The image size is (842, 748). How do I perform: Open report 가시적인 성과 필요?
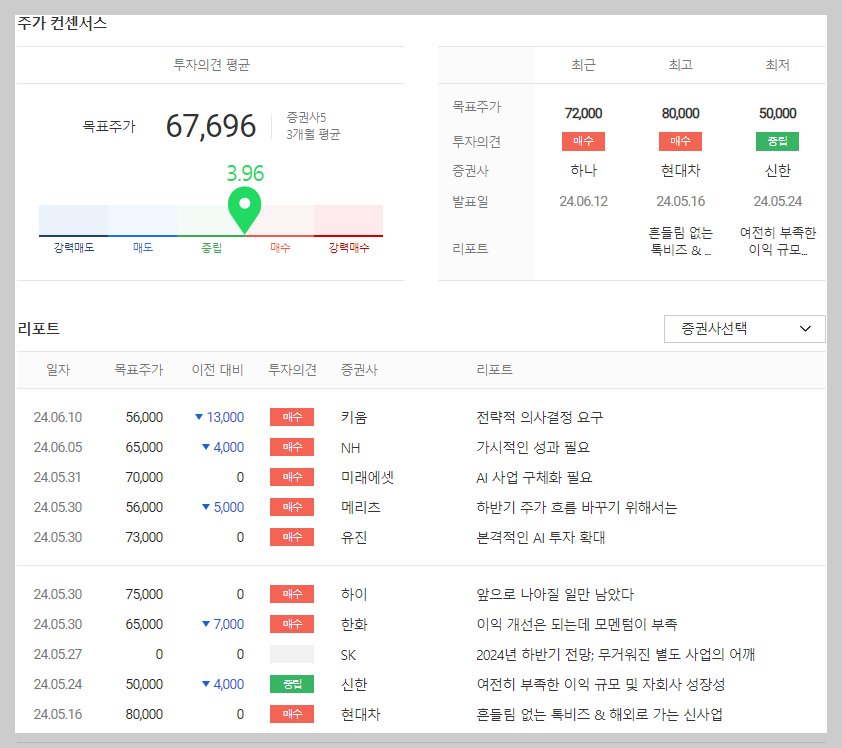click(533, 447)
